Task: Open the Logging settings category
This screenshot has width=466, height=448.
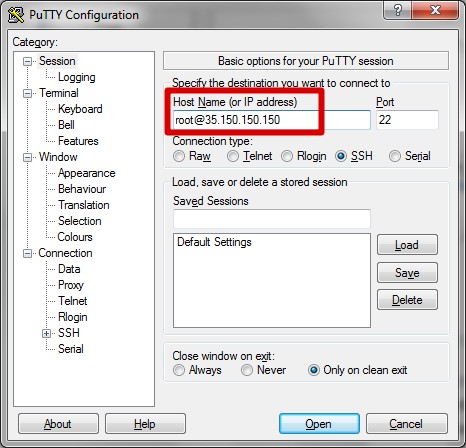Action: [x=77, y=77]
